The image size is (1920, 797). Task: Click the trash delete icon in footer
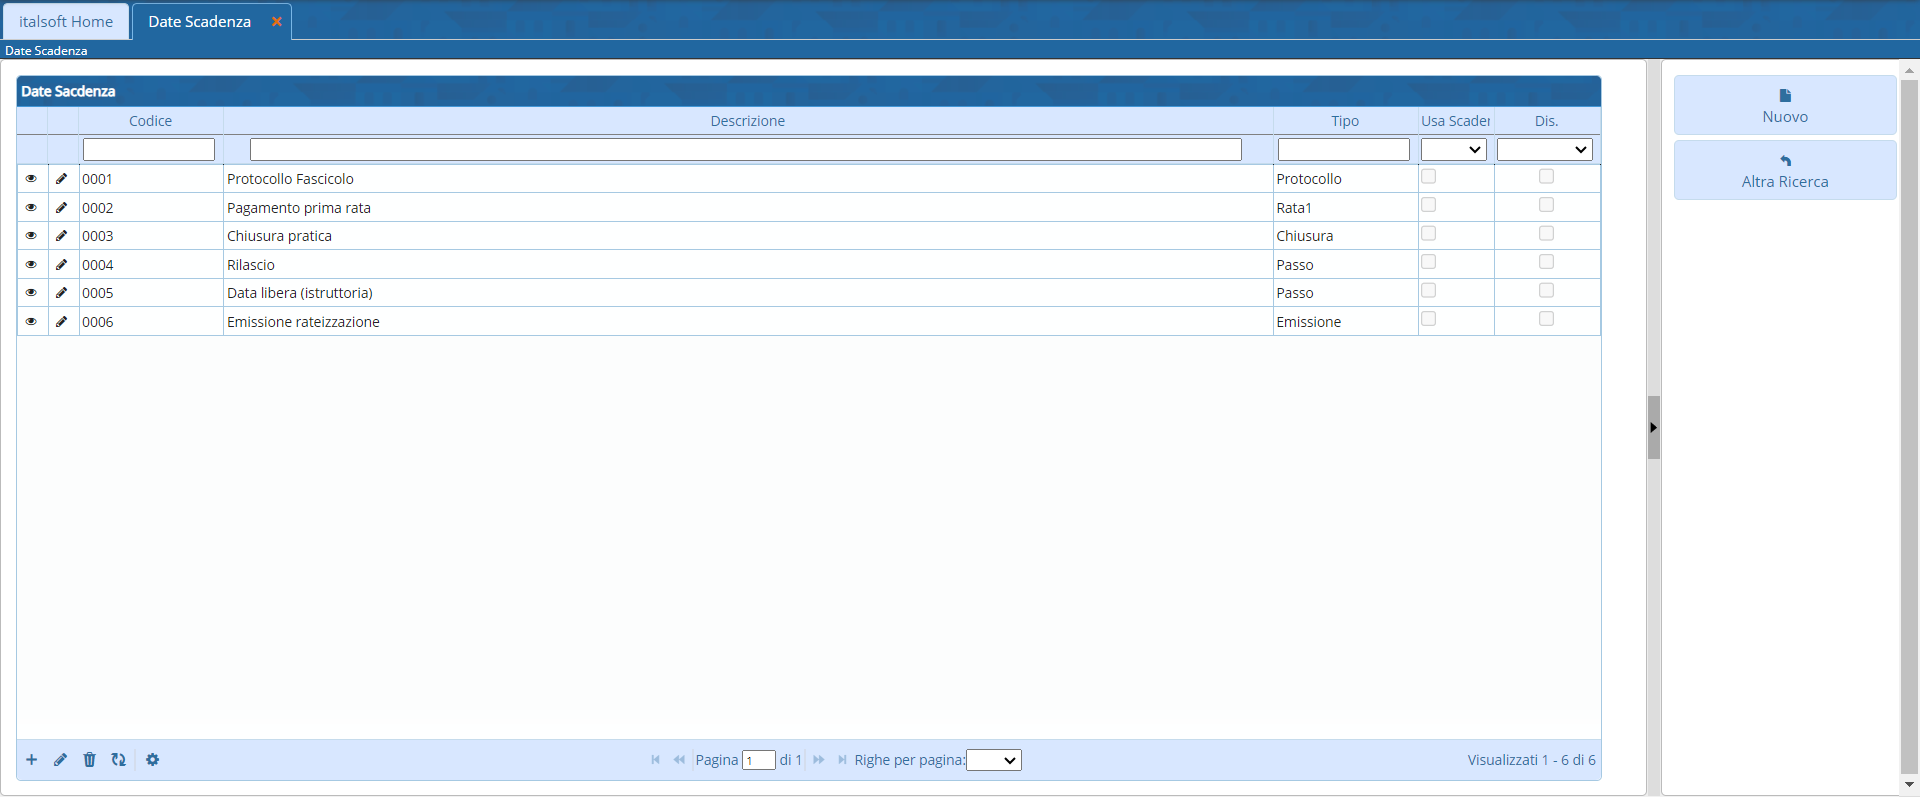89,760
